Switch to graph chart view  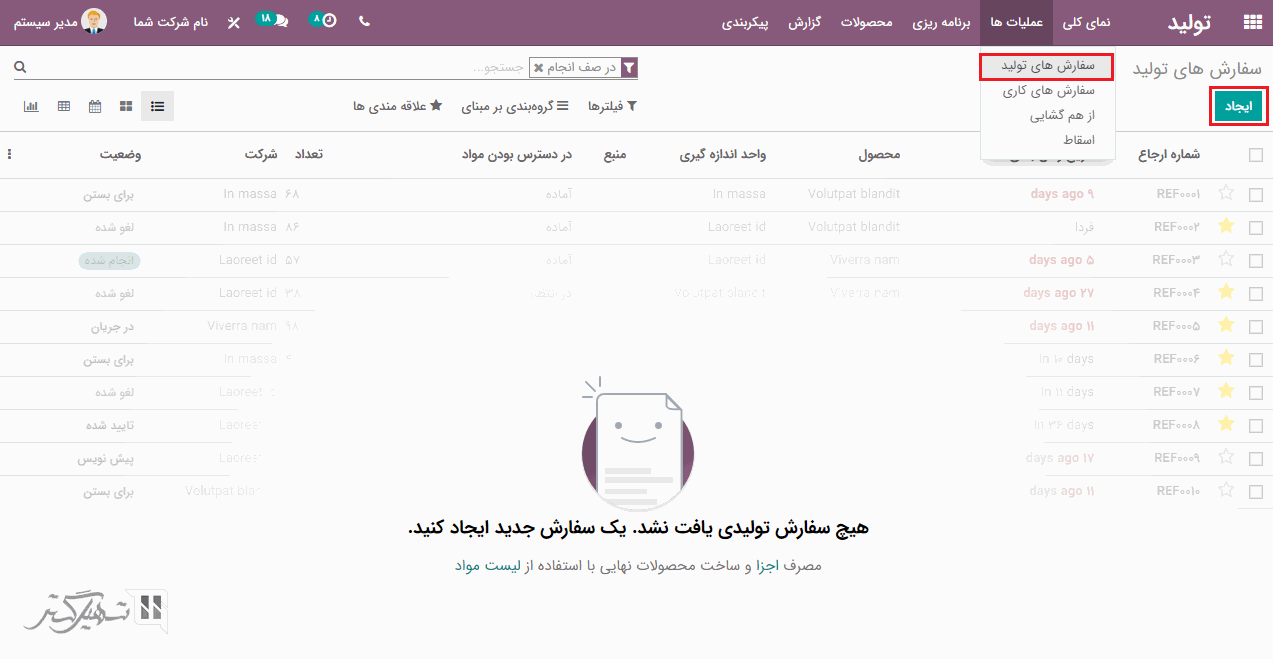(x=31, y=106)
